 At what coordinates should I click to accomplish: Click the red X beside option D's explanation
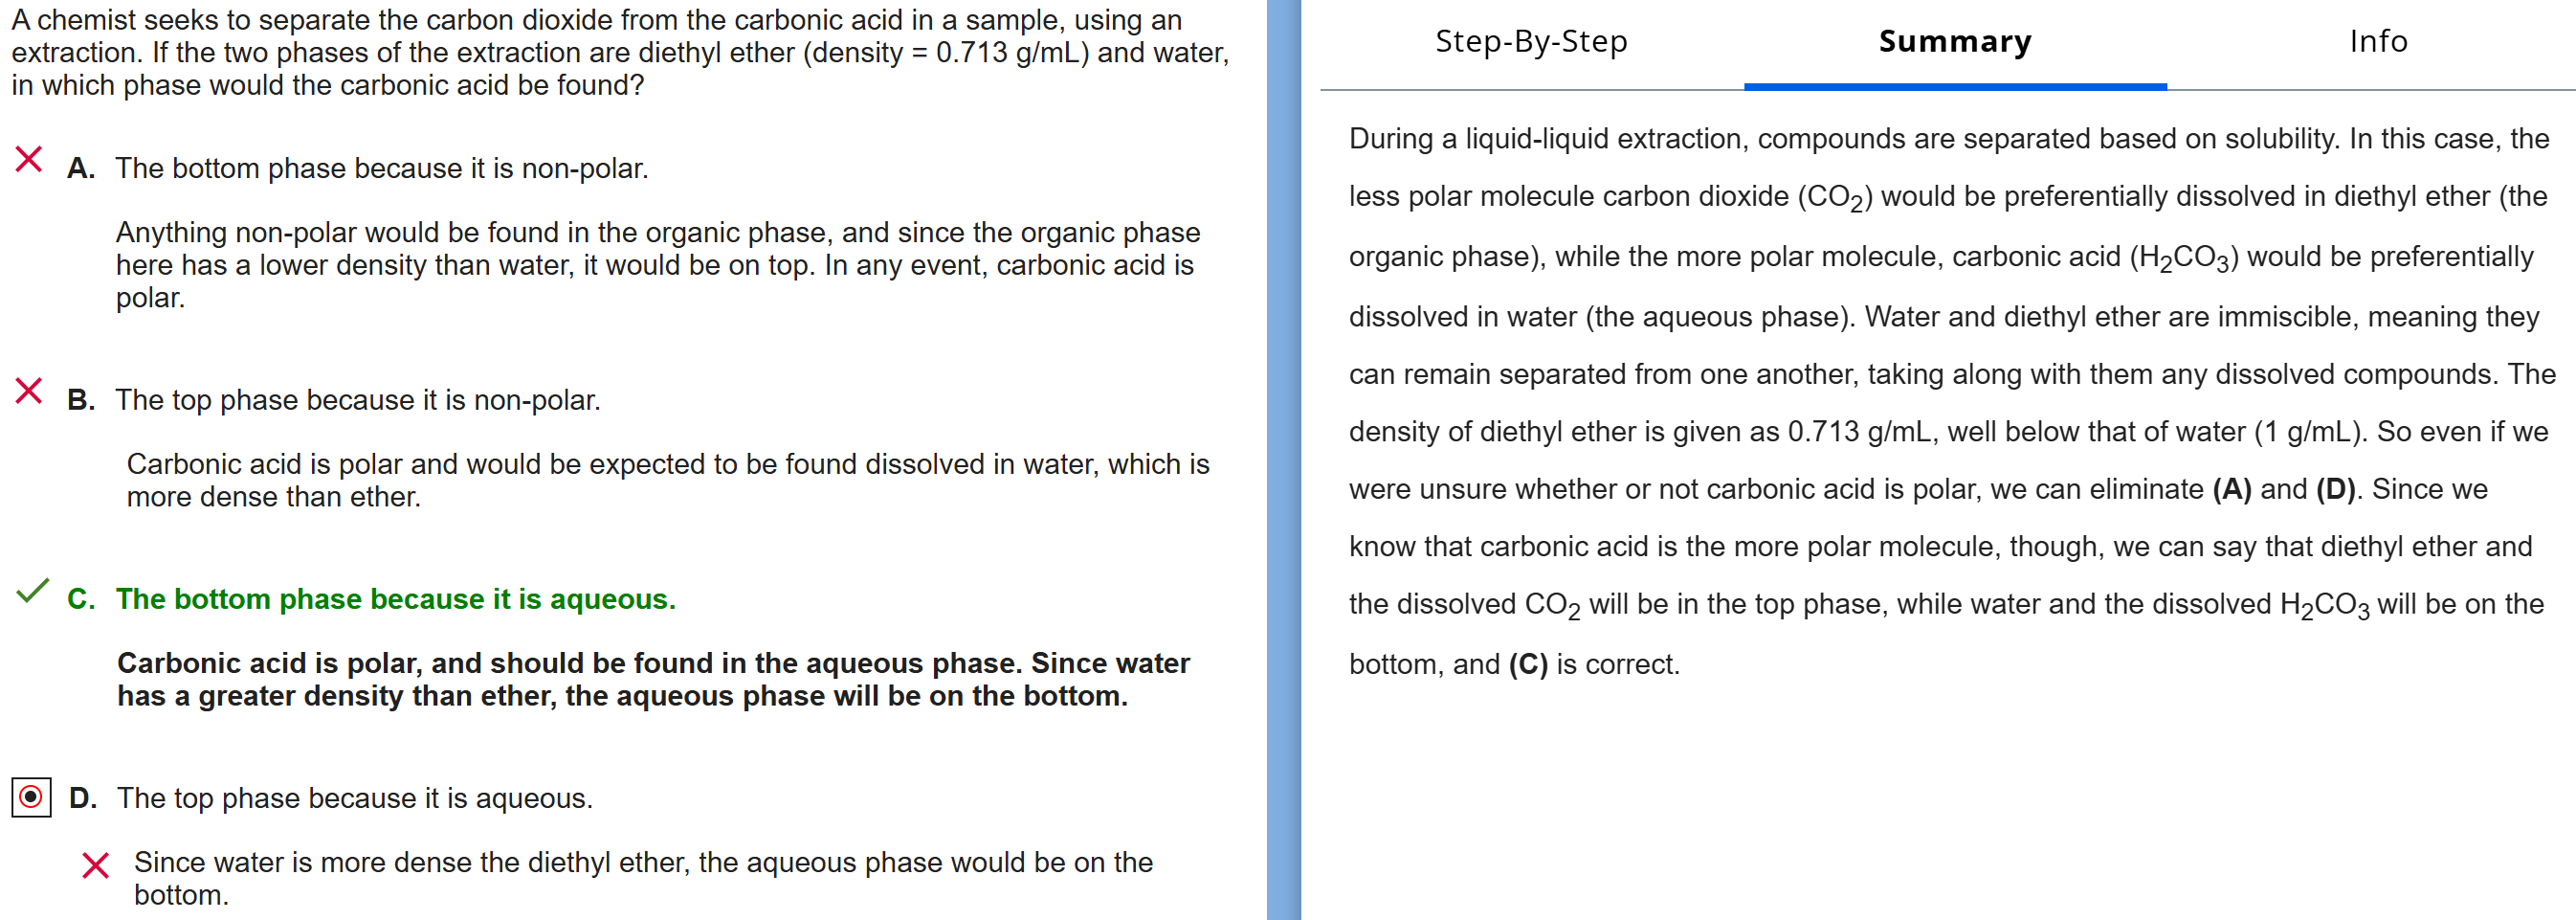[x=96, y=865]
